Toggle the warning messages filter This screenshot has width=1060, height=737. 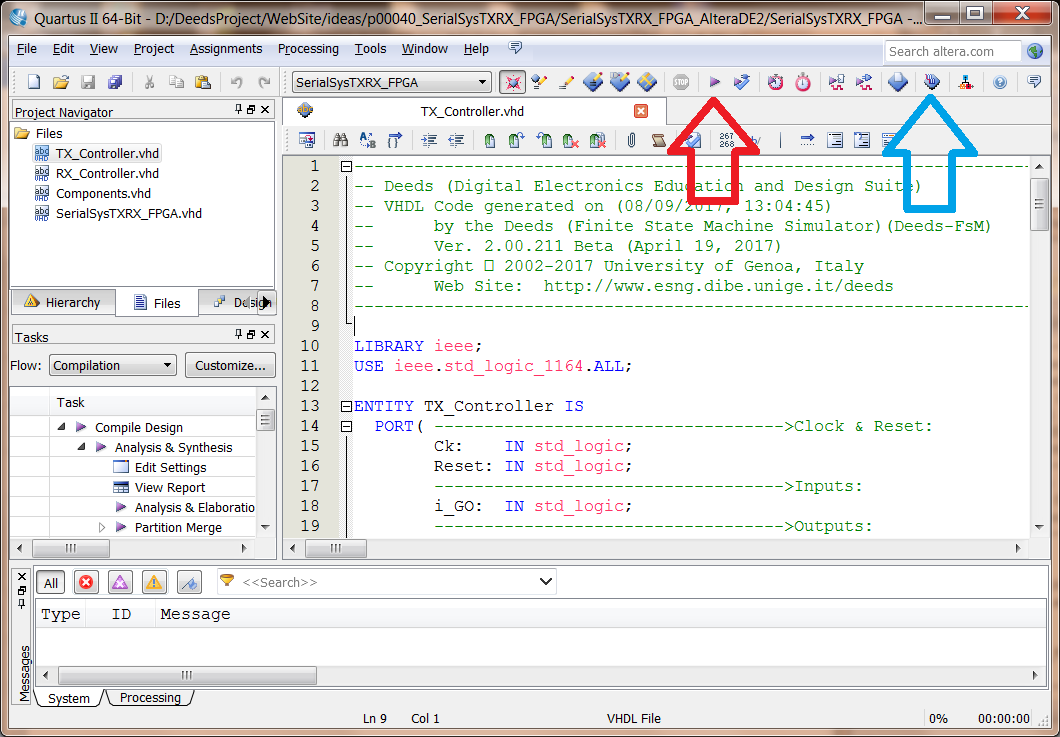153,582
